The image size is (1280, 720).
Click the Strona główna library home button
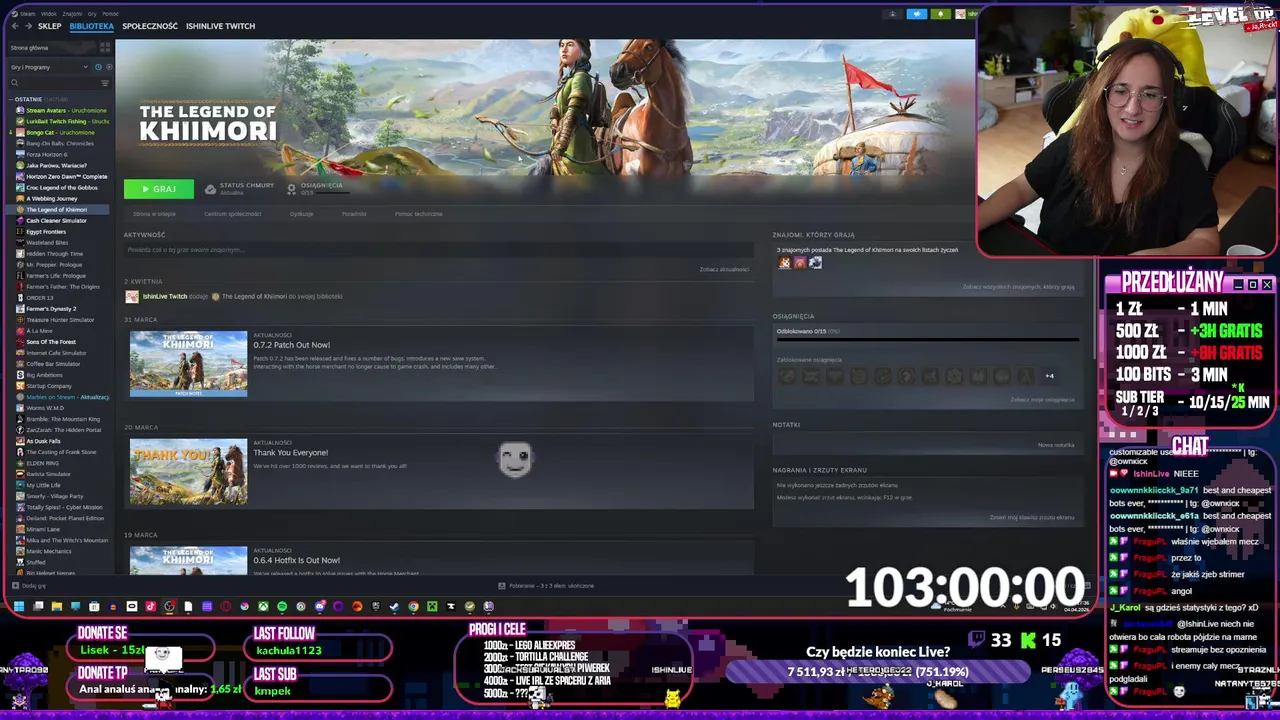50,48
